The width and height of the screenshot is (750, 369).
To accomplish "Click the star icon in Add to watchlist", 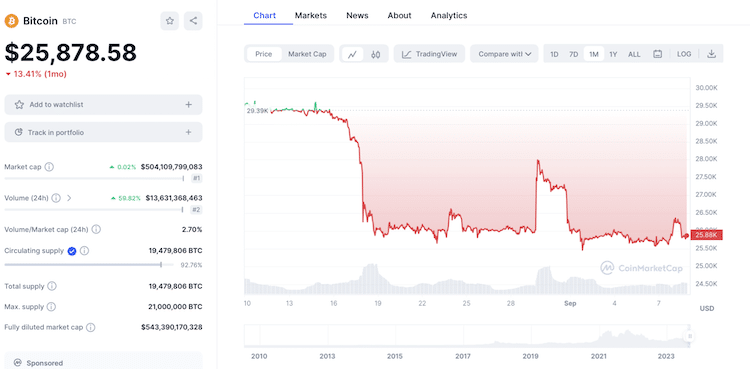I will [x=19, y=105].
